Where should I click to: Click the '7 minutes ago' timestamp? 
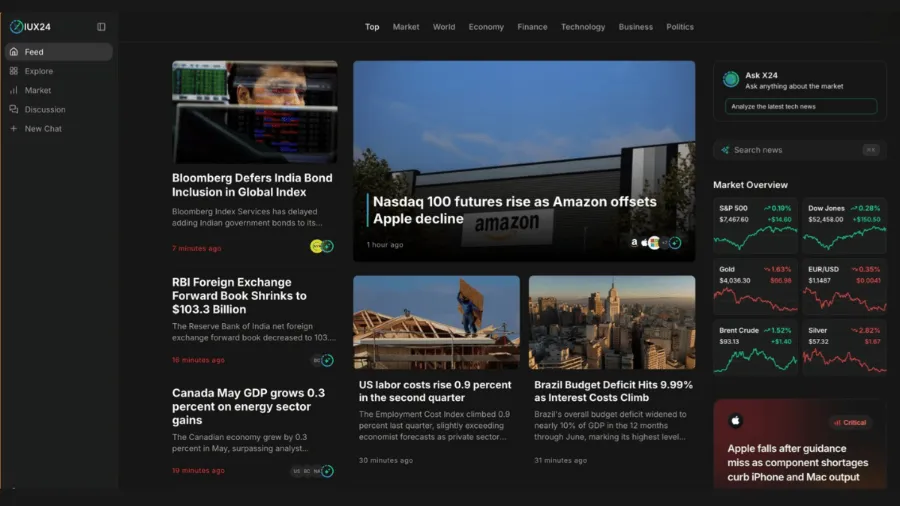tap(196, 248)
